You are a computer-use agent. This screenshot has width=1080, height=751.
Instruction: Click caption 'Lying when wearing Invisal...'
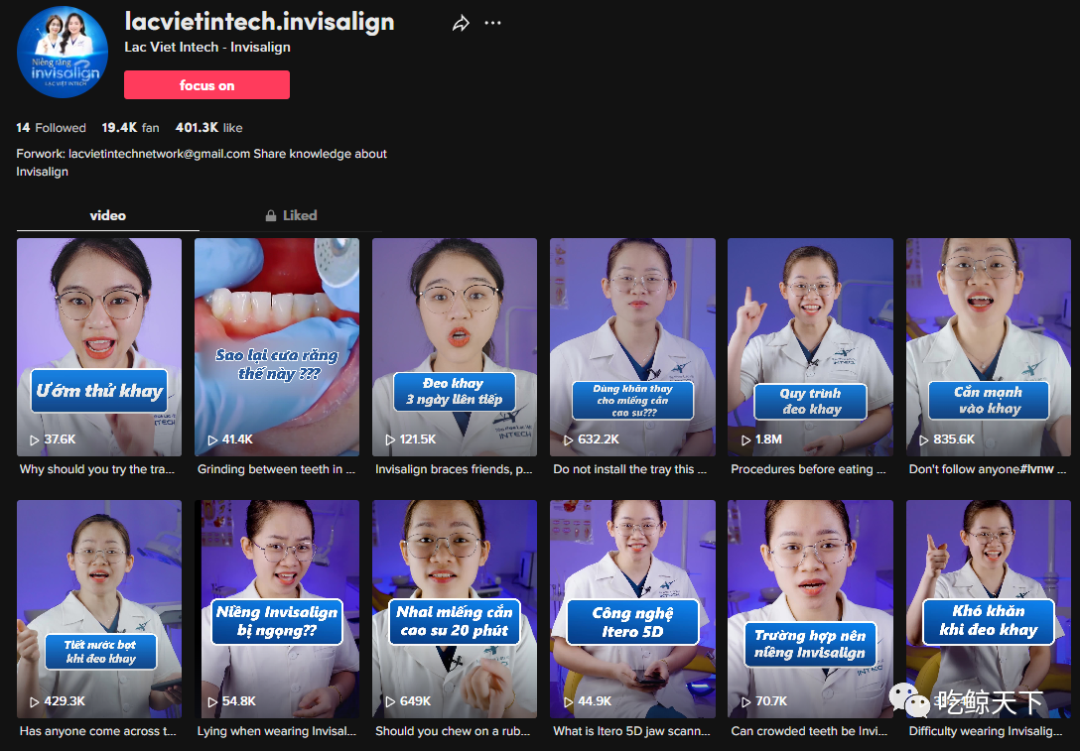277,731
